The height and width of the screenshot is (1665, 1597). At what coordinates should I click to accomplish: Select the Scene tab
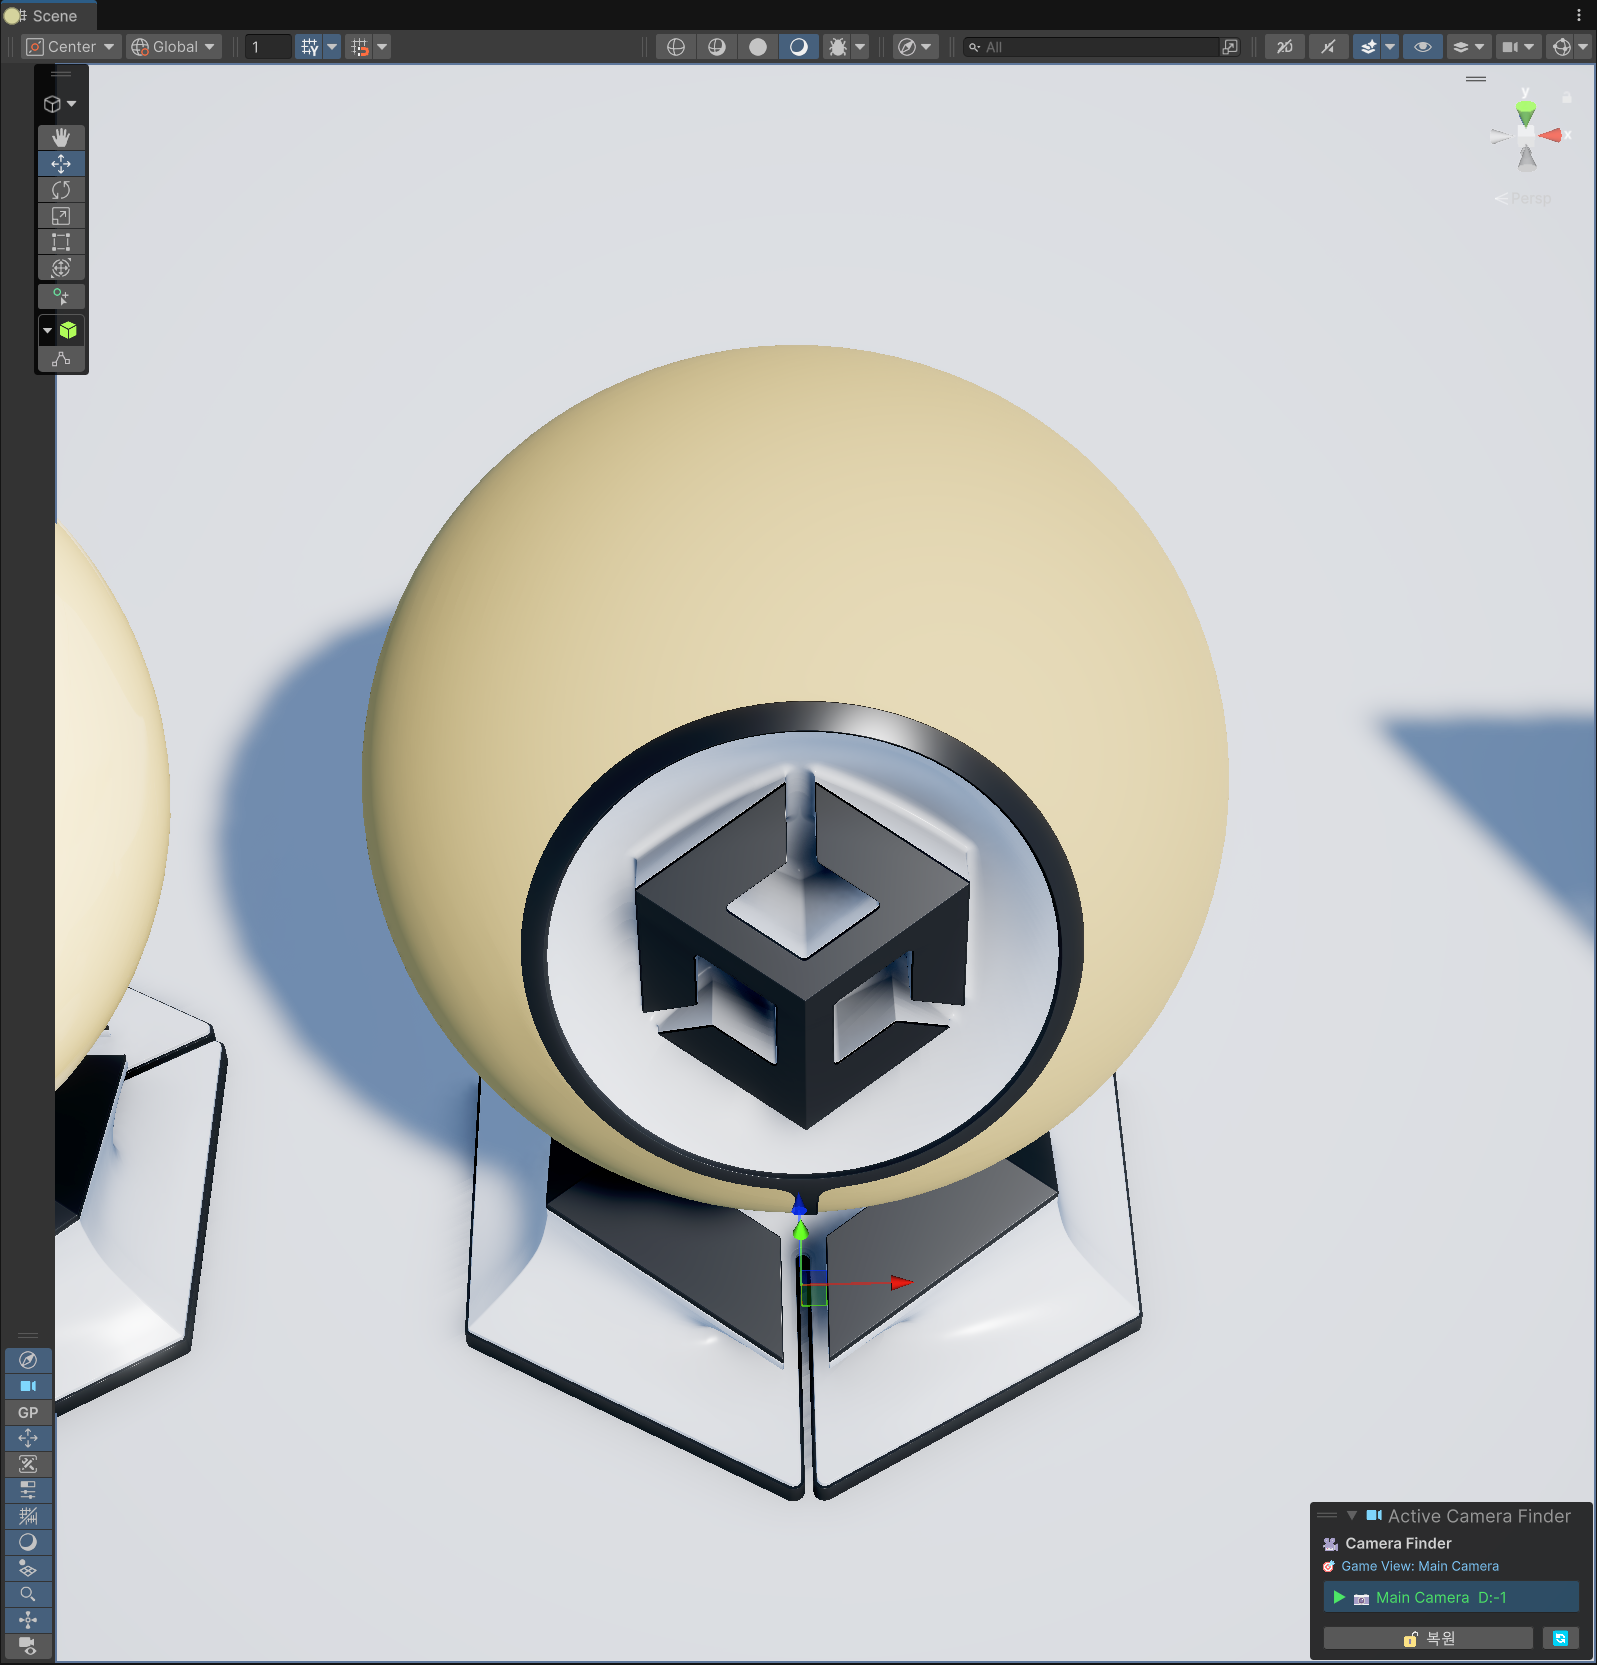coord(48,16)
